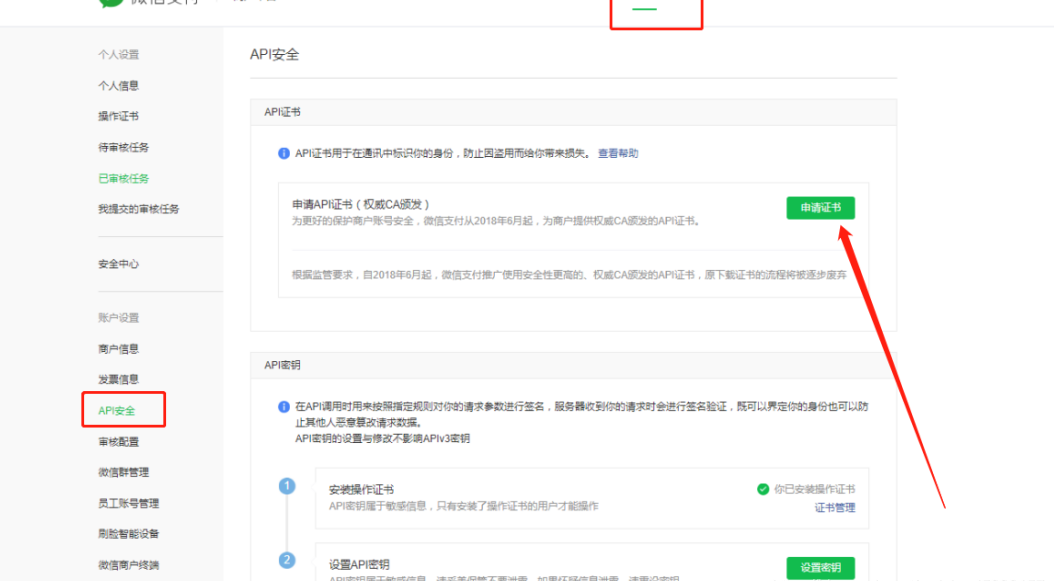
Task: Go to 操作证书 in the sidebar
Action: [x=118, y=117]
